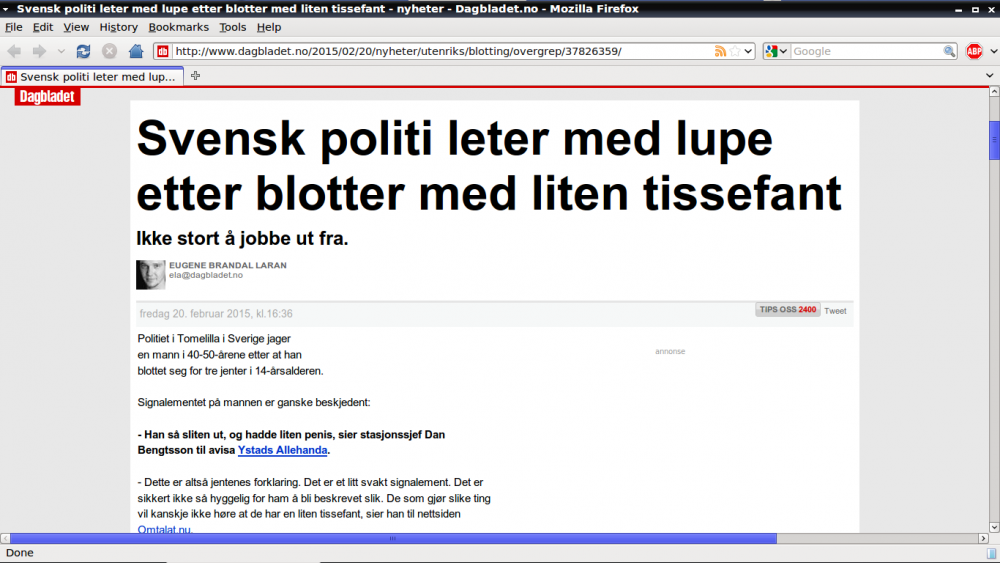Click the RSS feed icon in address bar

click(720, 51)
